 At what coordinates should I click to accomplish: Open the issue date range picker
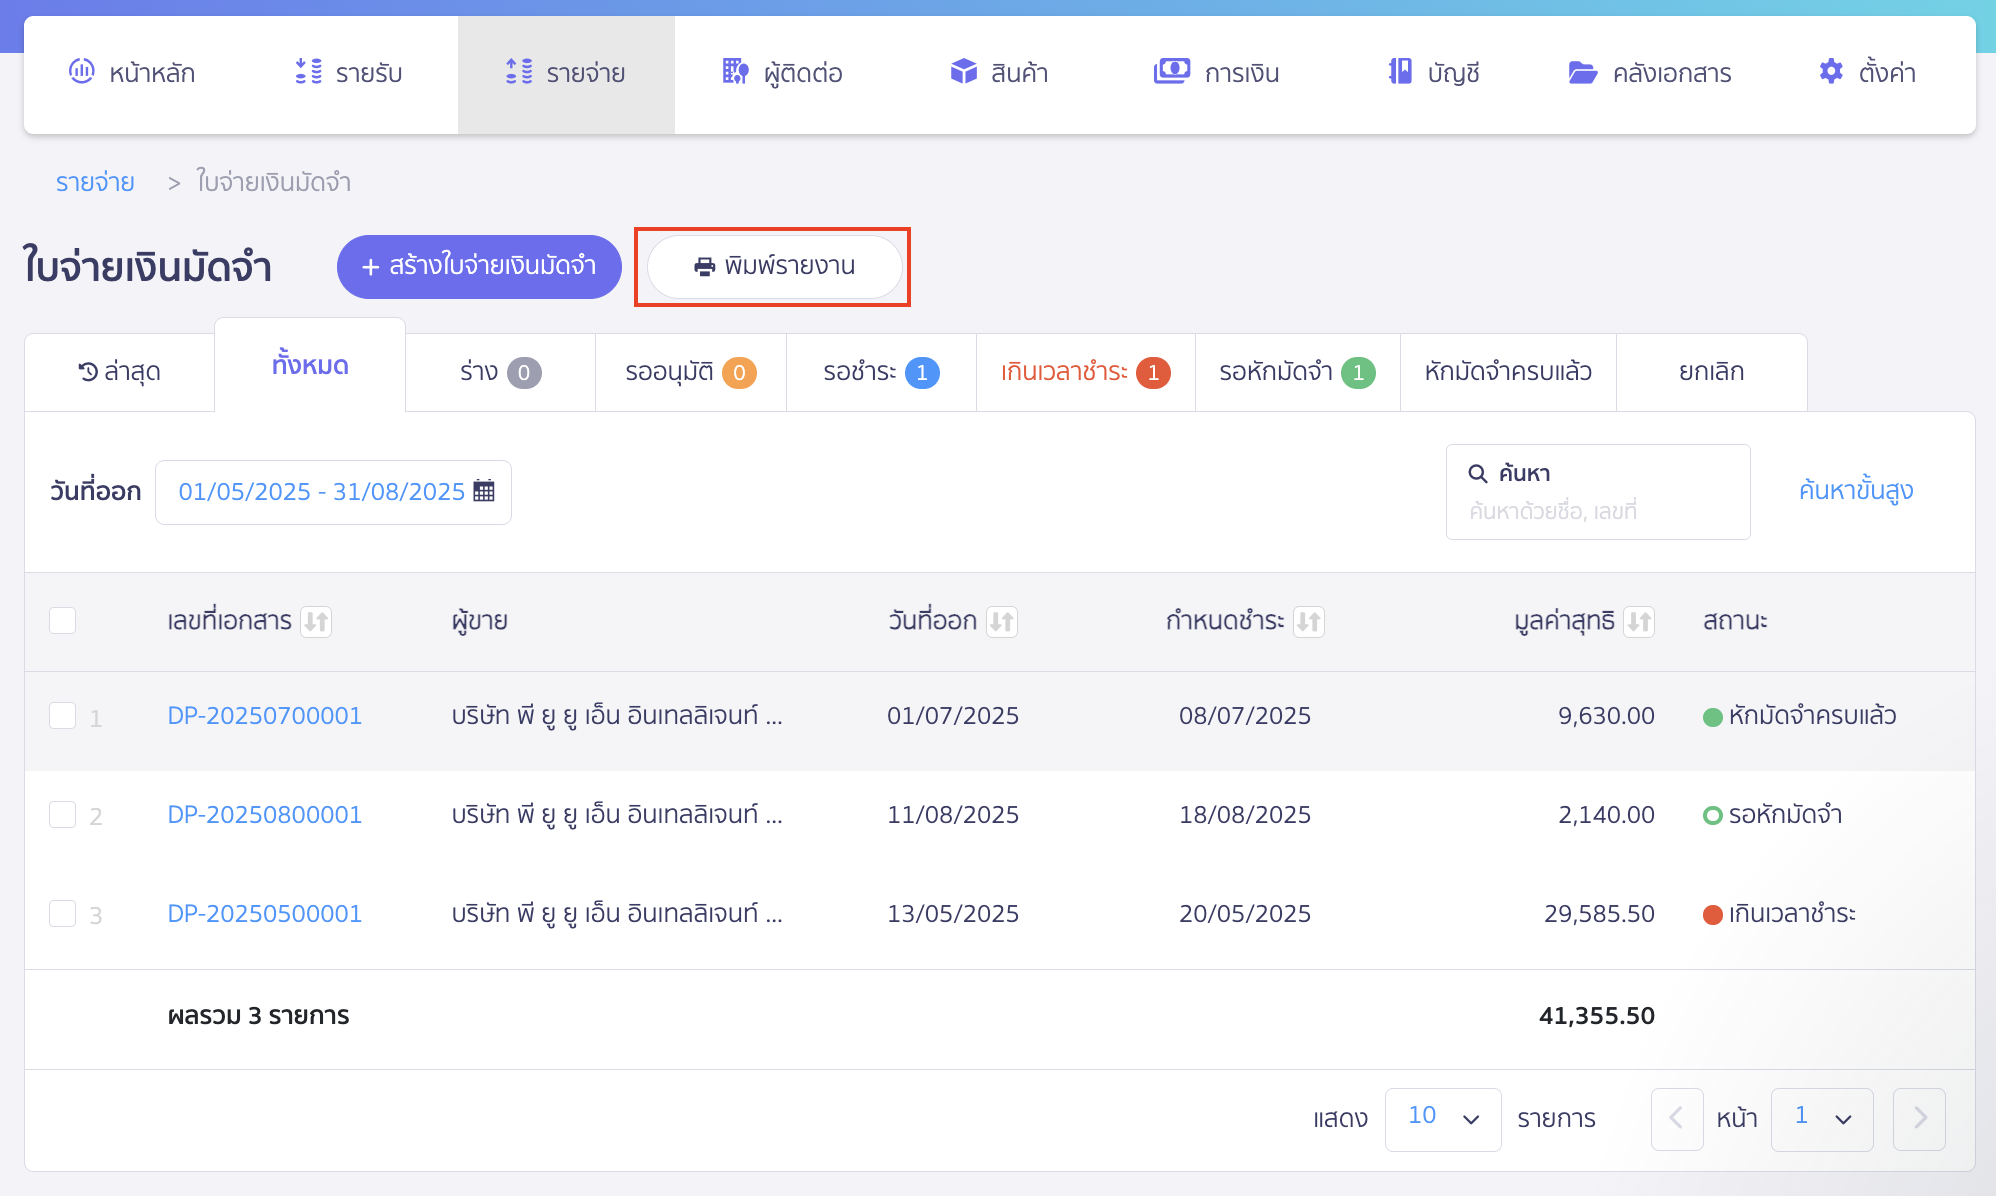click(x=322, y=491)
